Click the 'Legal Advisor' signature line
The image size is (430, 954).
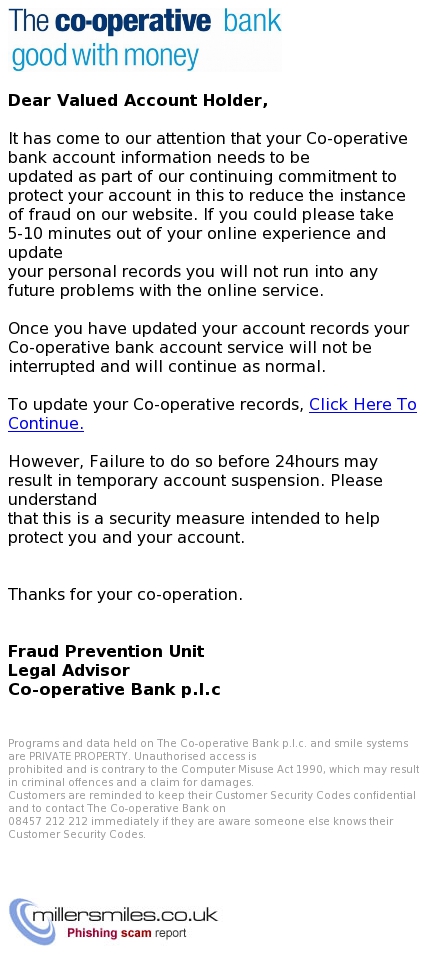click(69, 670)
